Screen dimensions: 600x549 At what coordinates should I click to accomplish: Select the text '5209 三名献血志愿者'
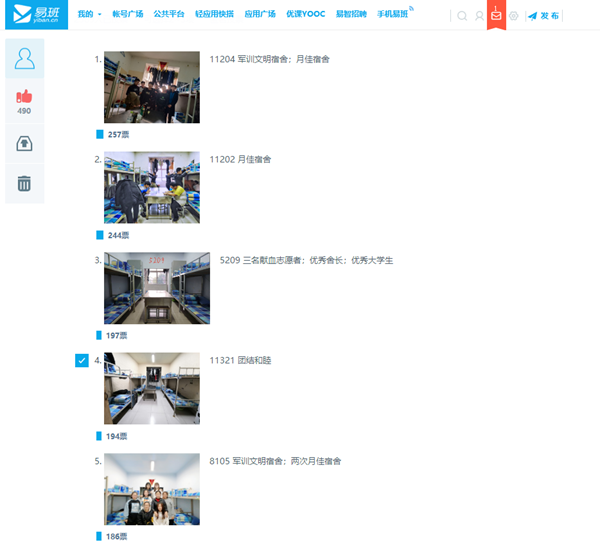point(260,261)
